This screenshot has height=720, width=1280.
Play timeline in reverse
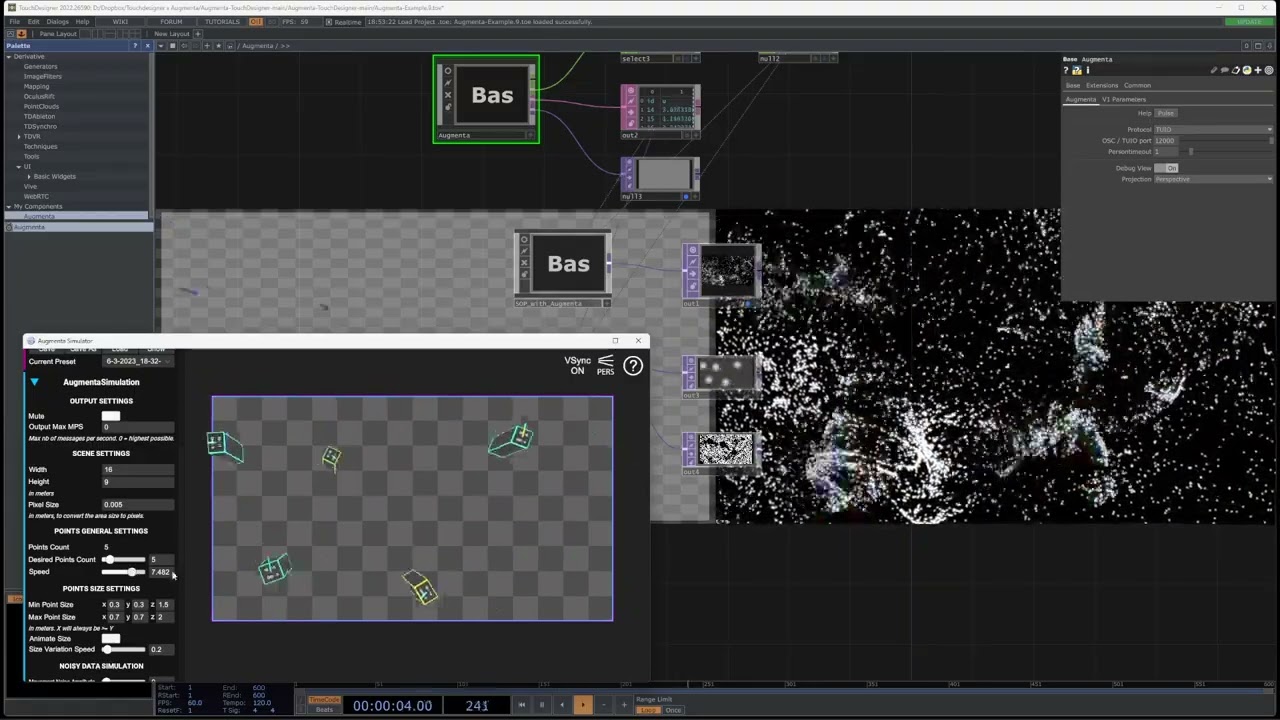click(562, 705)
